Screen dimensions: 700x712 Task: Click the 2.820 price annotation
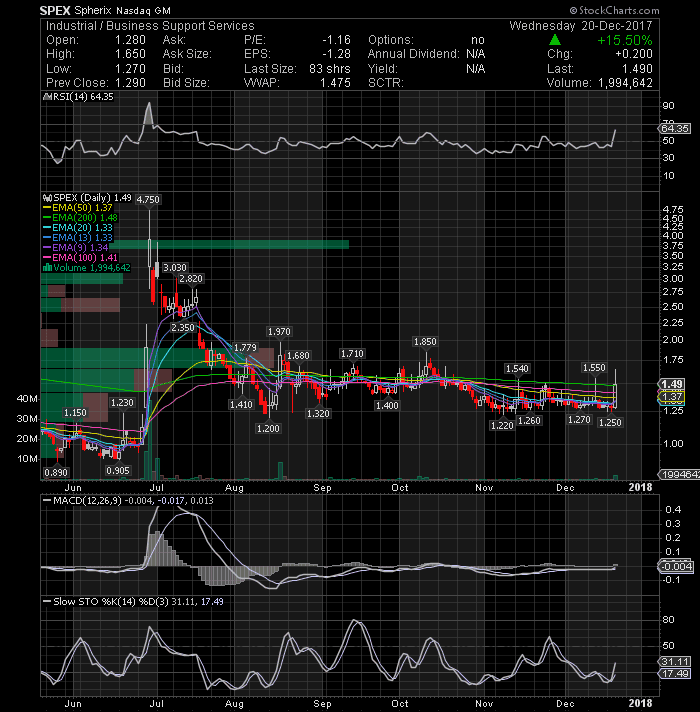click(x=191, y=279)
